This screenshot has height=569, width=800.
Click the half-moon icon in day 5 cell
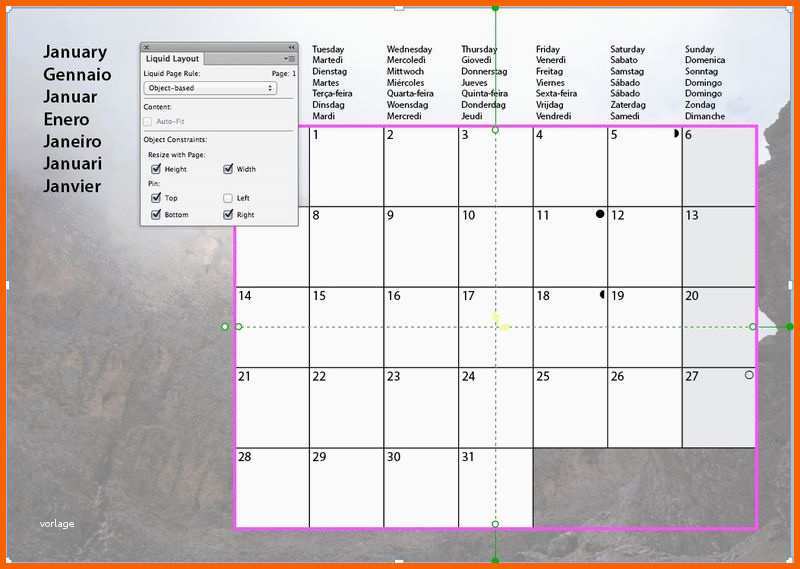[676, 133]
